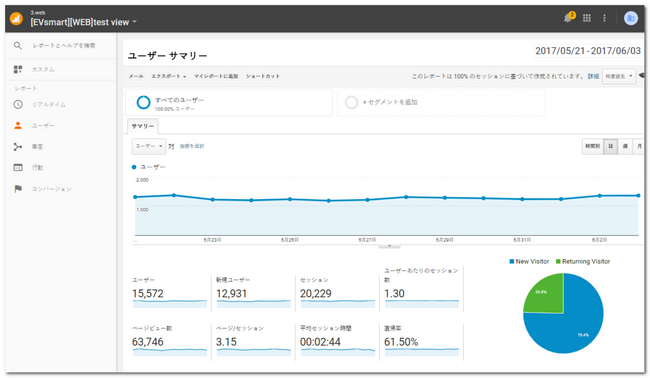Switch graph to 週 weekly view
The height and width of the screenshot is (378, 650).
click(625, 146)
